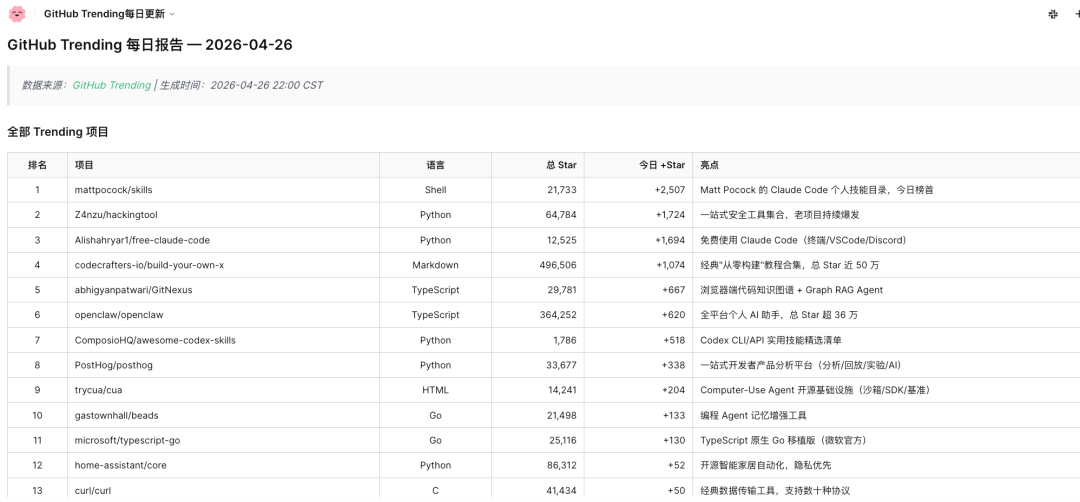1080x502 pixels.
Task: Click the highlight 一站式安全工具集合,老项目持续爆发
Action: click(x=780, y=215)
